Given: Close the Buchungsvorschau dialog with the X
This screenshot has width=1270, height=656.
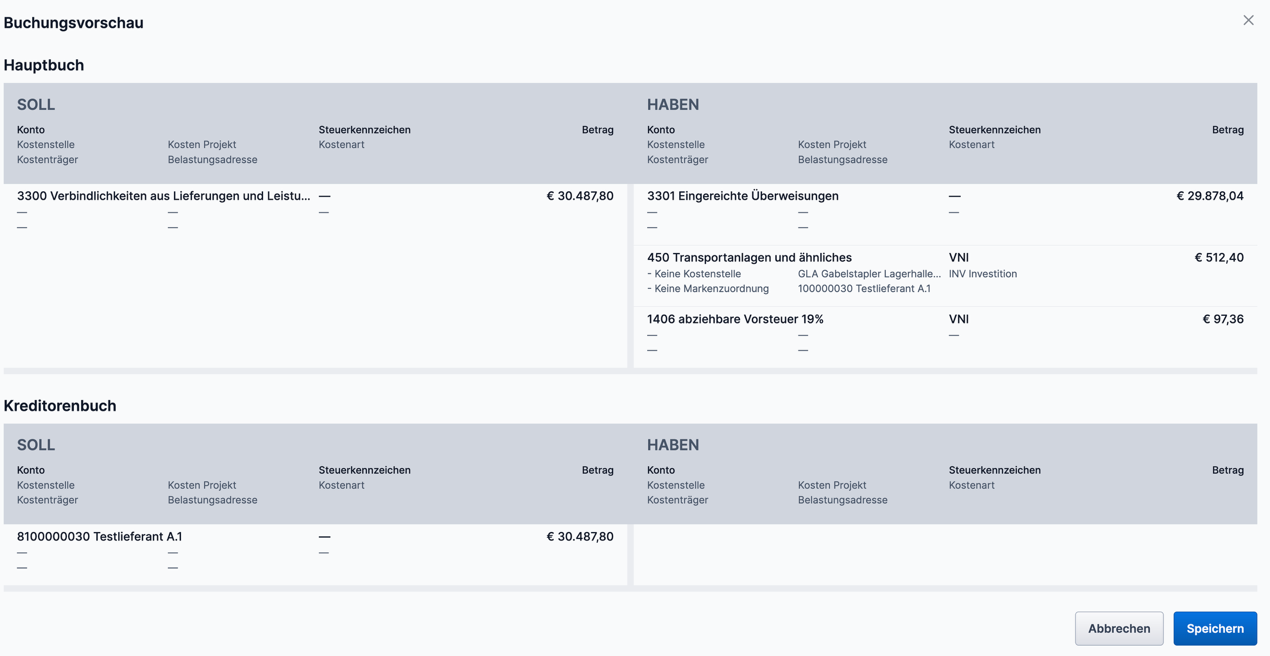Looking at the screenshot, I should click(1248, 20).
